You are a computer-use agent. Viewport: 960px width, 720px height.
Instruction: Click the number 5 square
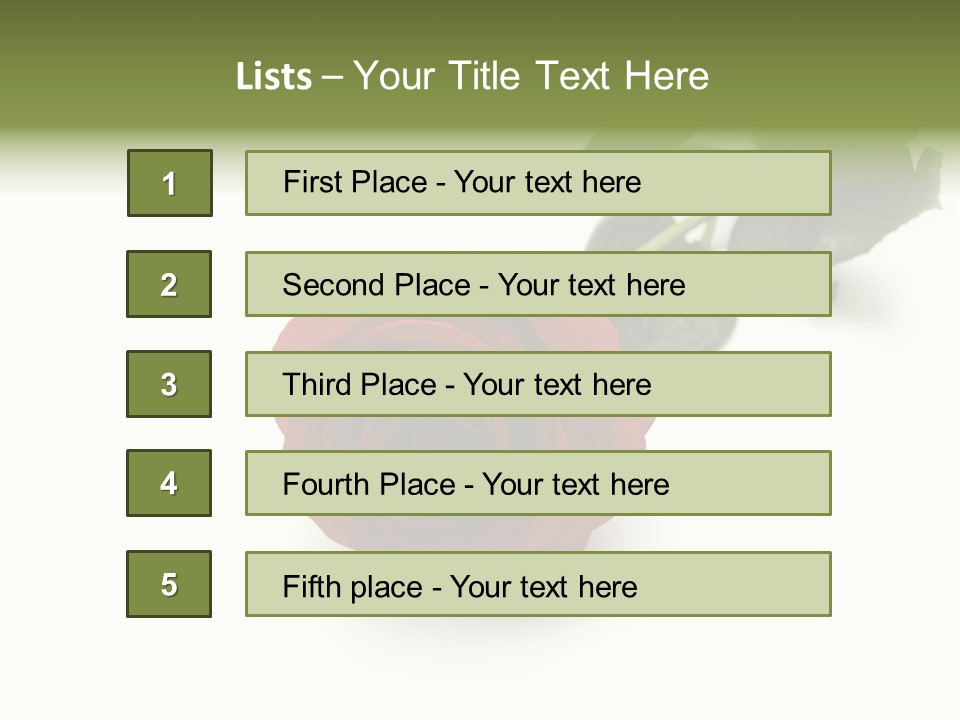point(169,584)
